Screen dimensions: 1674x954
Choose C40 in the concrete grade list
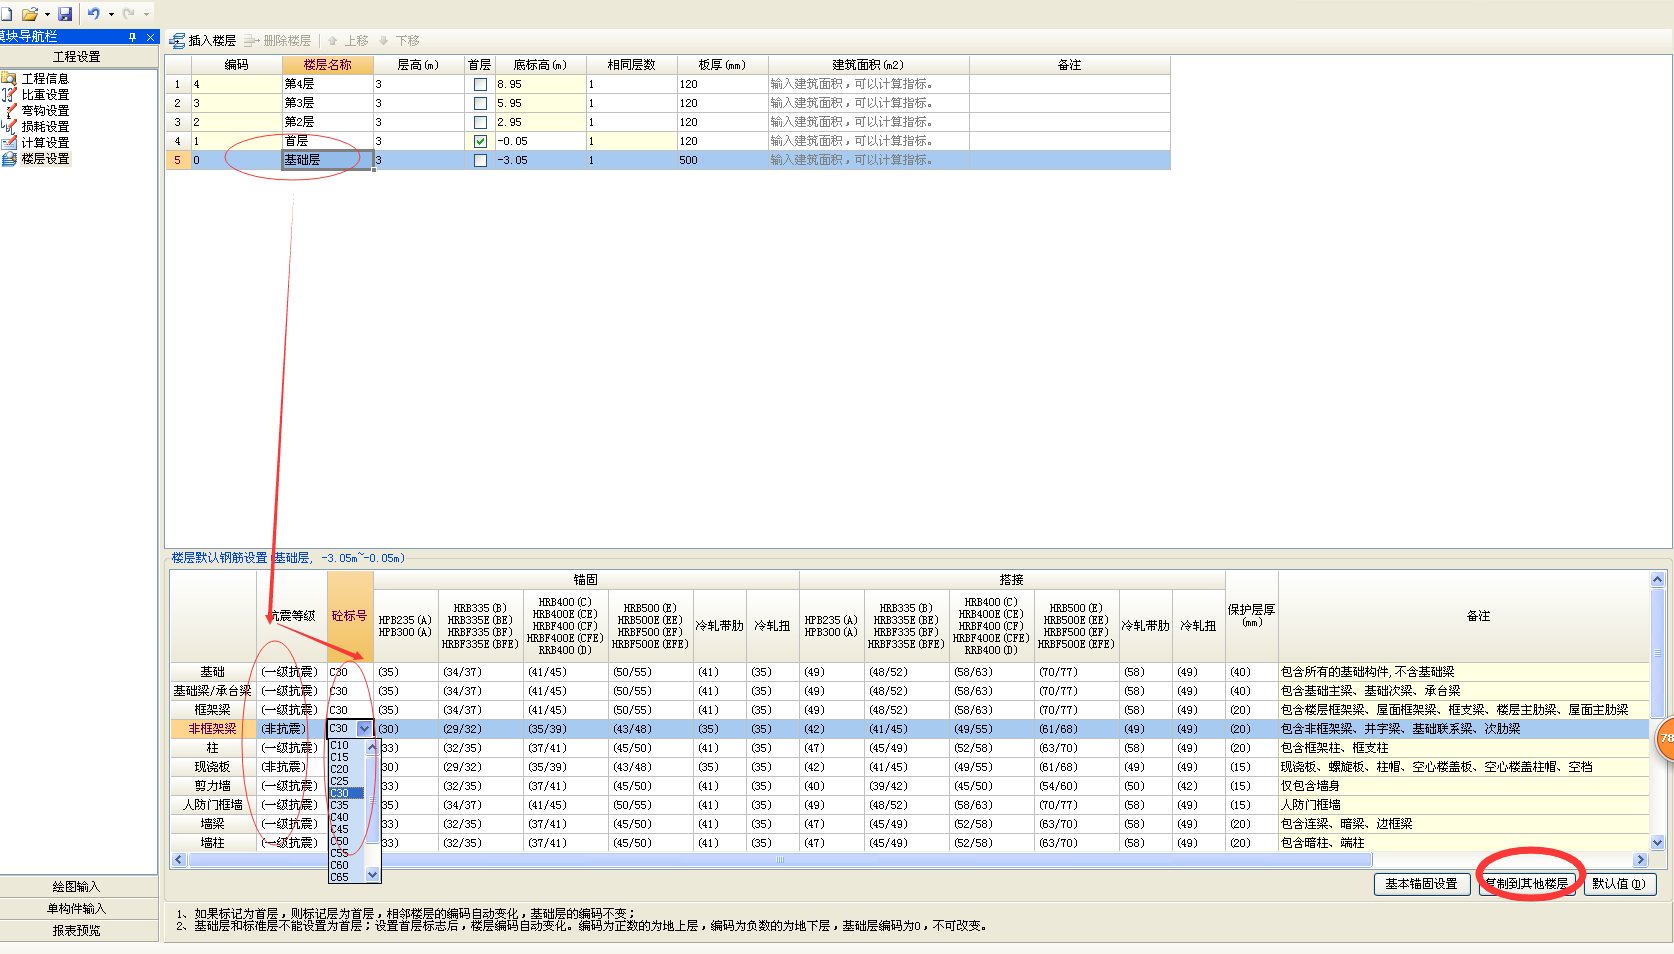click(x=346, y=818)
